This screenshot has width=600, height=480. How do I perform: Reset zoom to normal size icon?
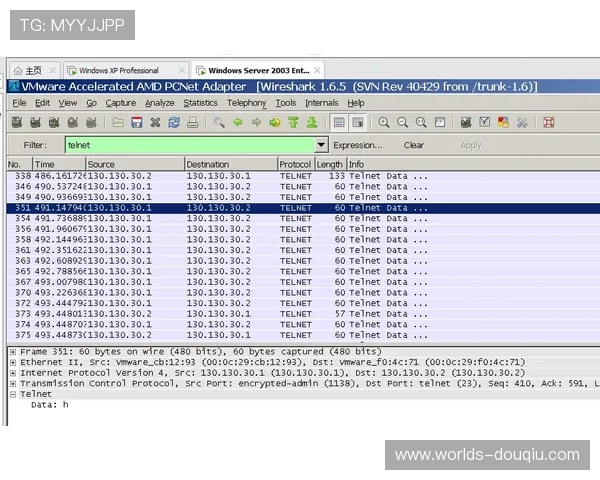point(421,122)
